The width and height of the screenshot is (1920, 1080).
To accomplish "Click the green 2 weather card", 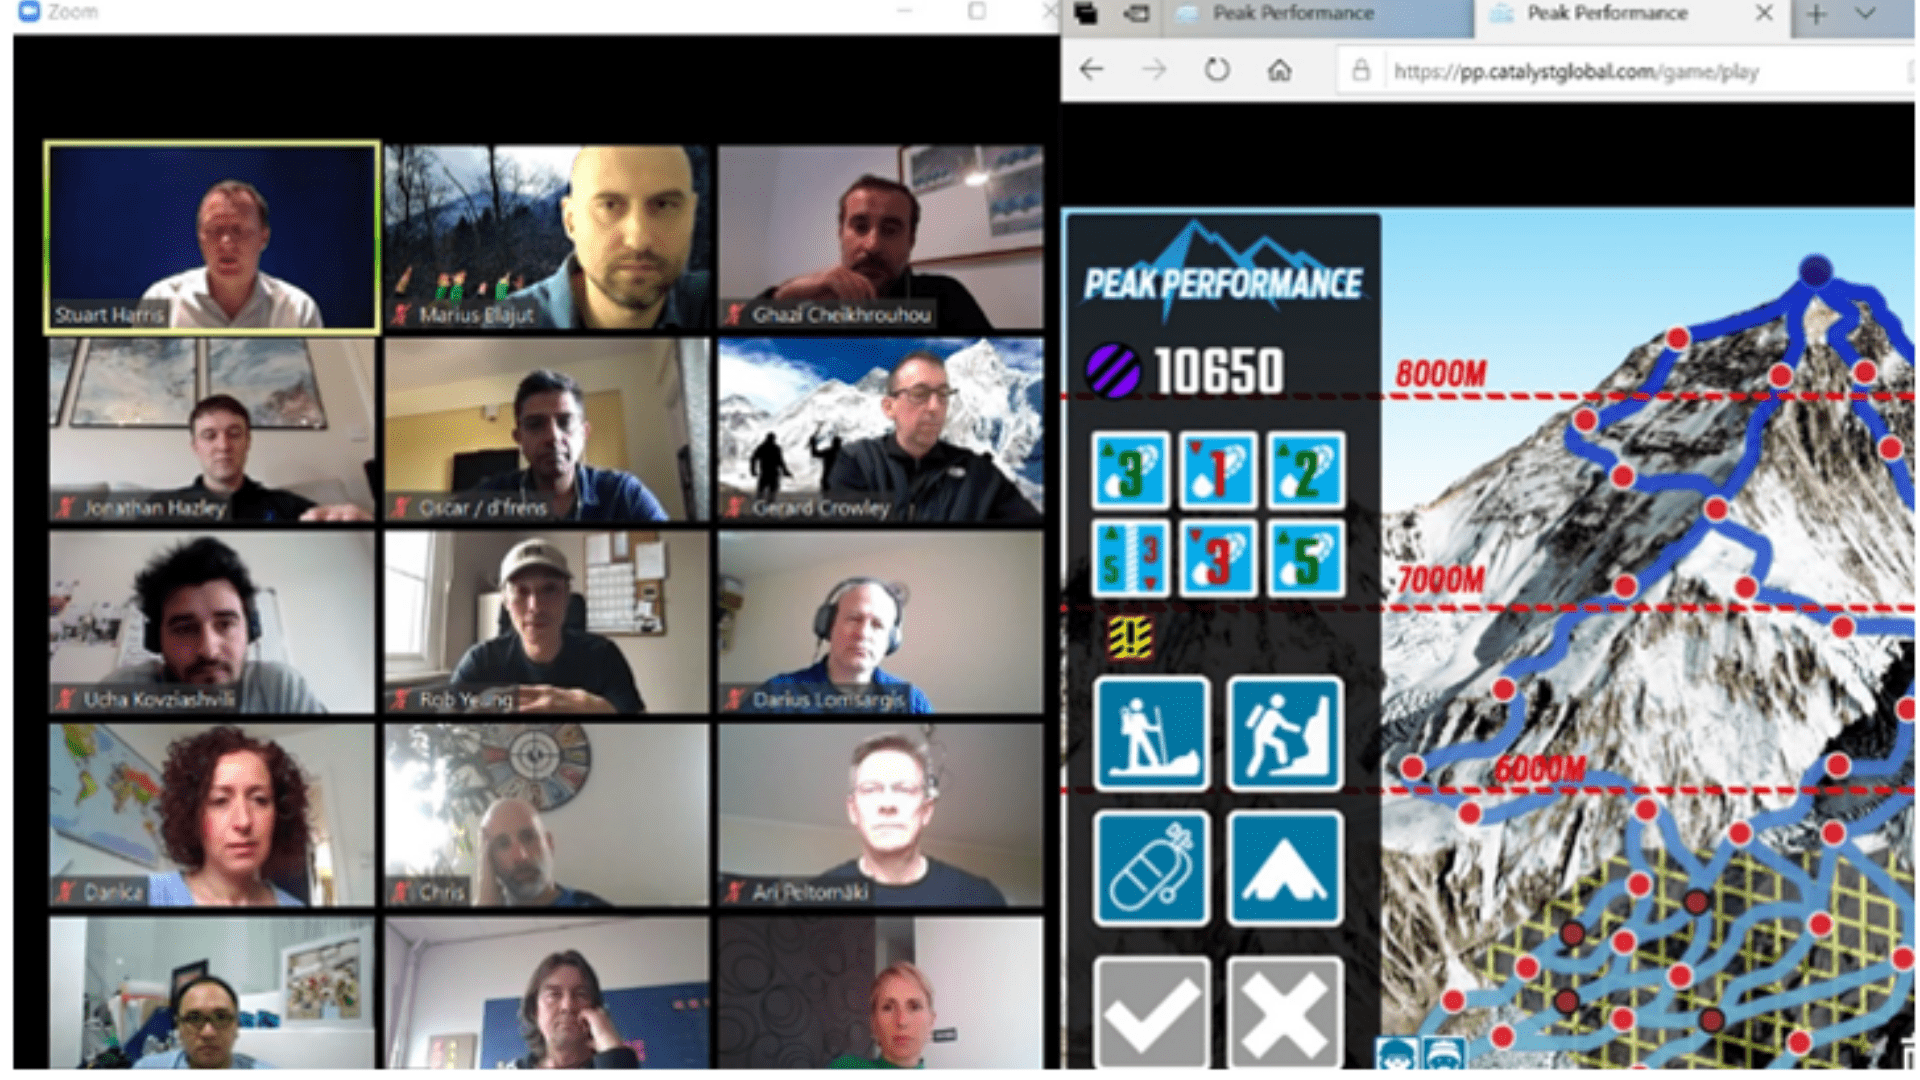I will pyautogui.click(x=1304, y=470).
